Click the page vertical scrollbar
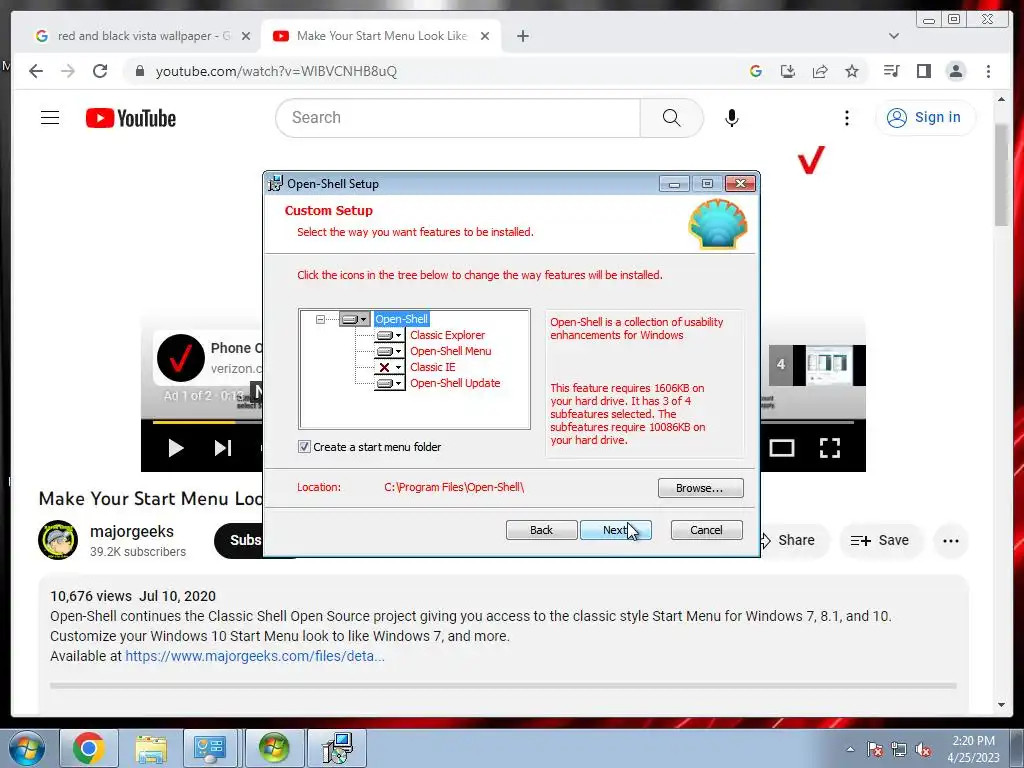This screenshot has width=1024, height=768. pyautogui.click(x=1002, y=175)
